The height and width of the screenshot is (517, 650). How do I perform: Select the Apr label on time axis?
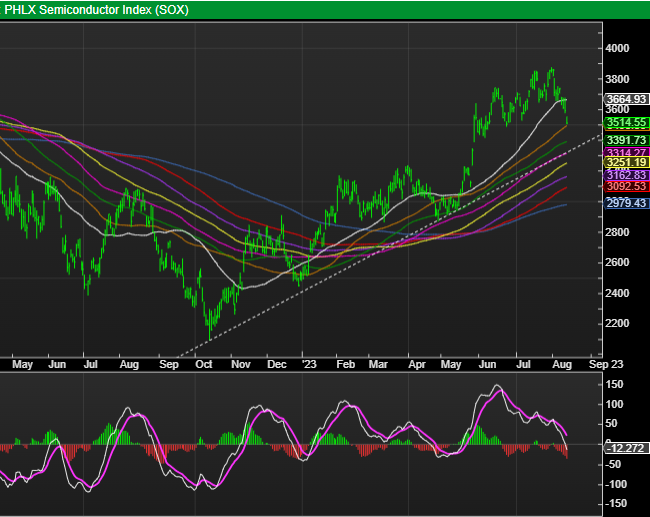point(417,364)
